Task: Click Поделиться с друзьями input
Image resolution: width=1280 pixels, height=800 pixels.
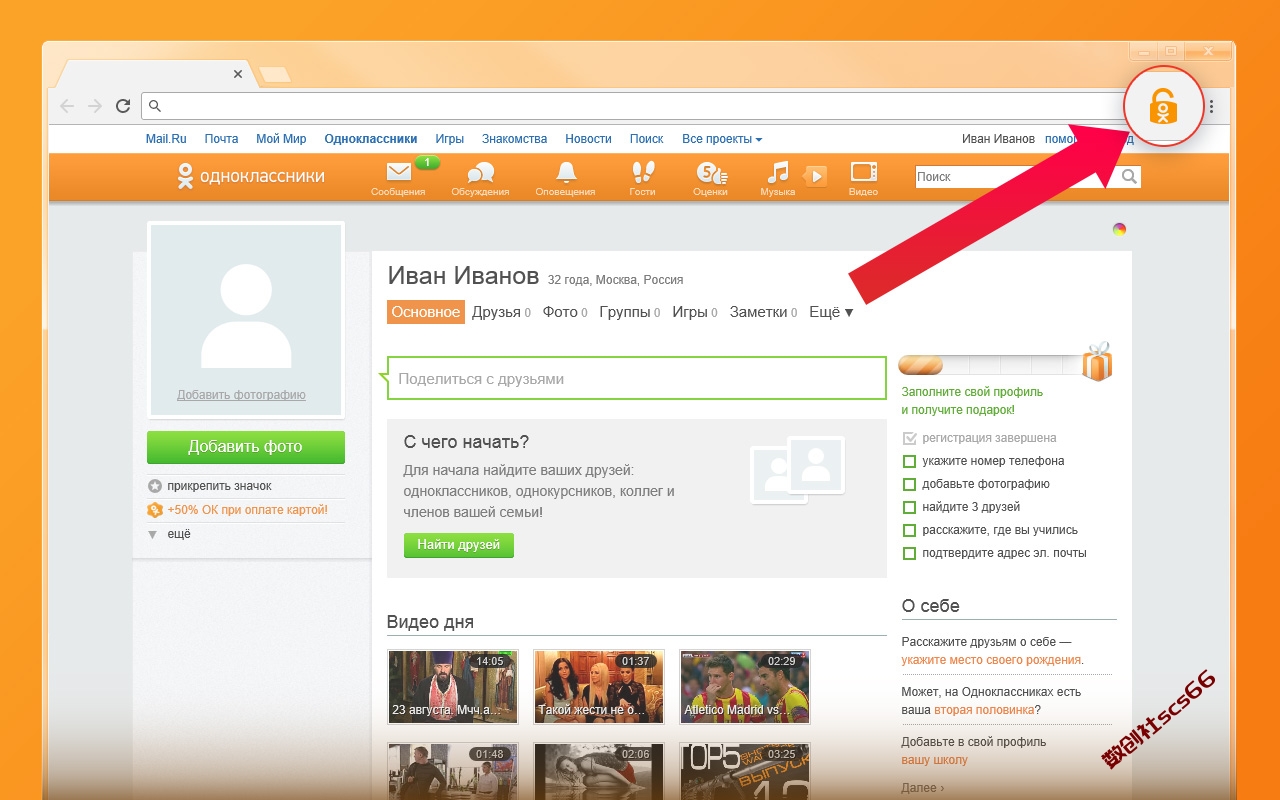Action: pyautogui.click(x=637, y=379)
